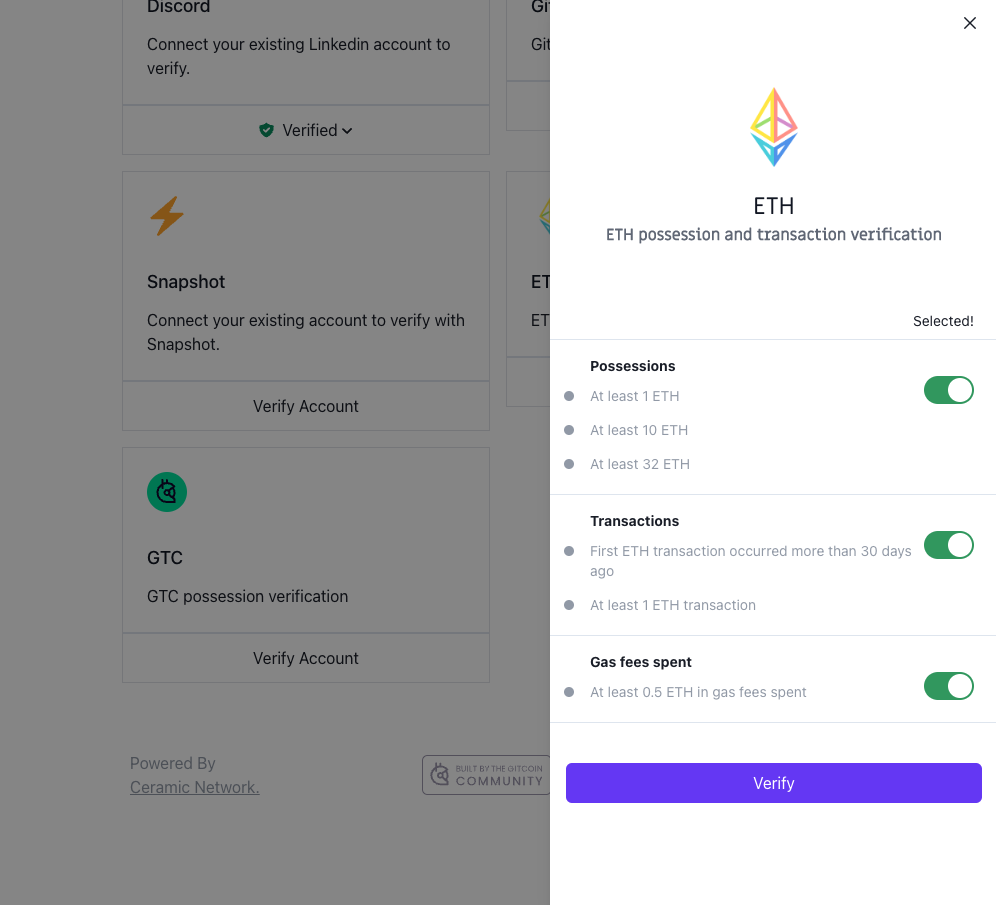The height and width of the screenshot is (905, 996).
Task: Turn off the Gas fees spent toggle
Action: [x=948, y=686]
